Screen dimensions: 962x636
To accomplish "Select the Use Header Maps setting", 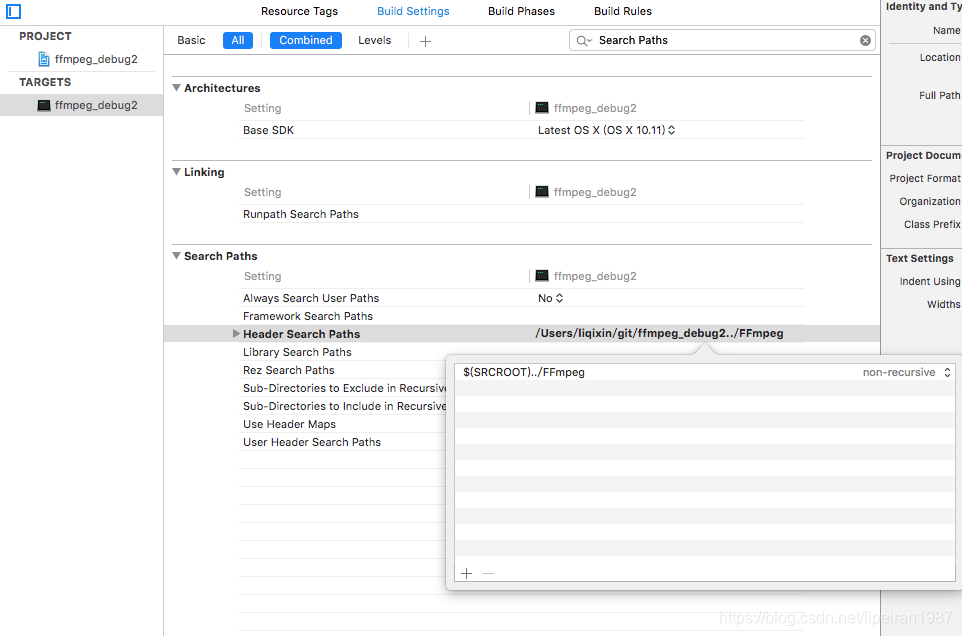I will click(290, 424).
